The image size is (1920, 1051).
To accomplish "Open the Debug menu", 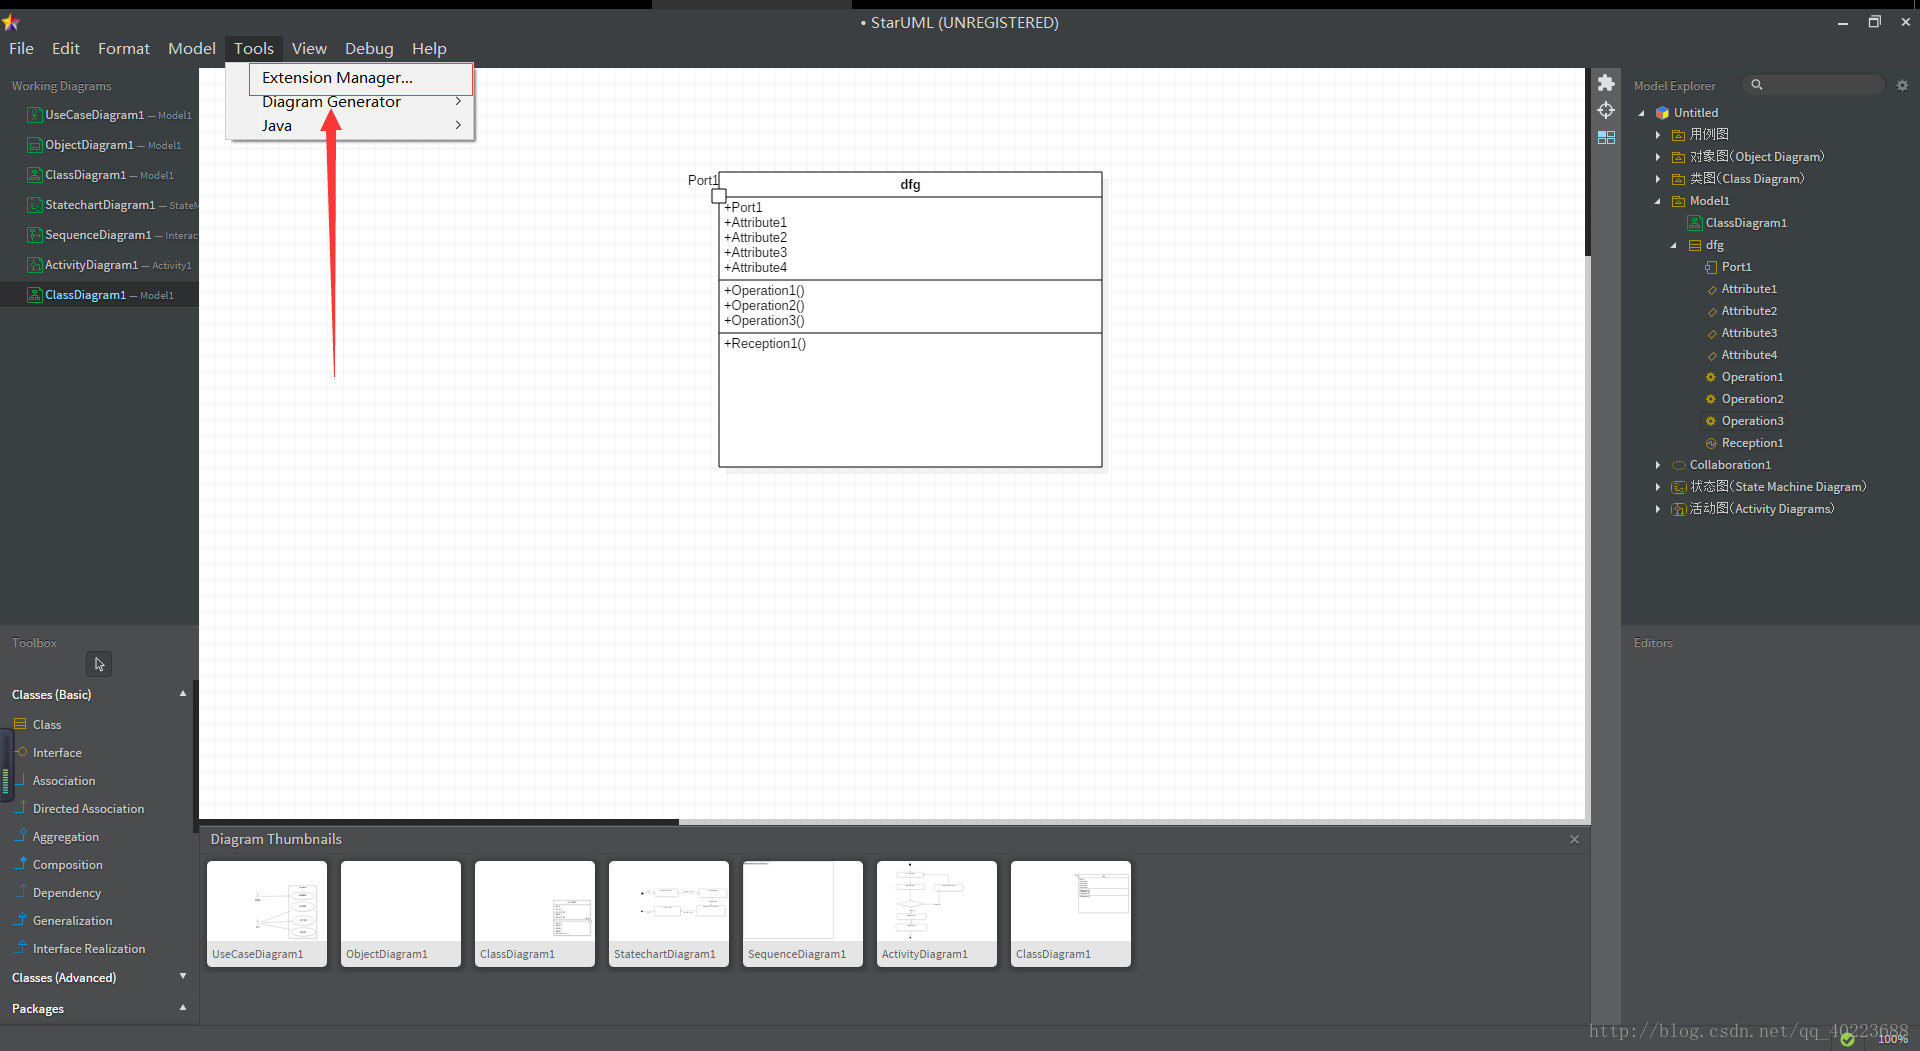I will click(x=369, y=48).
